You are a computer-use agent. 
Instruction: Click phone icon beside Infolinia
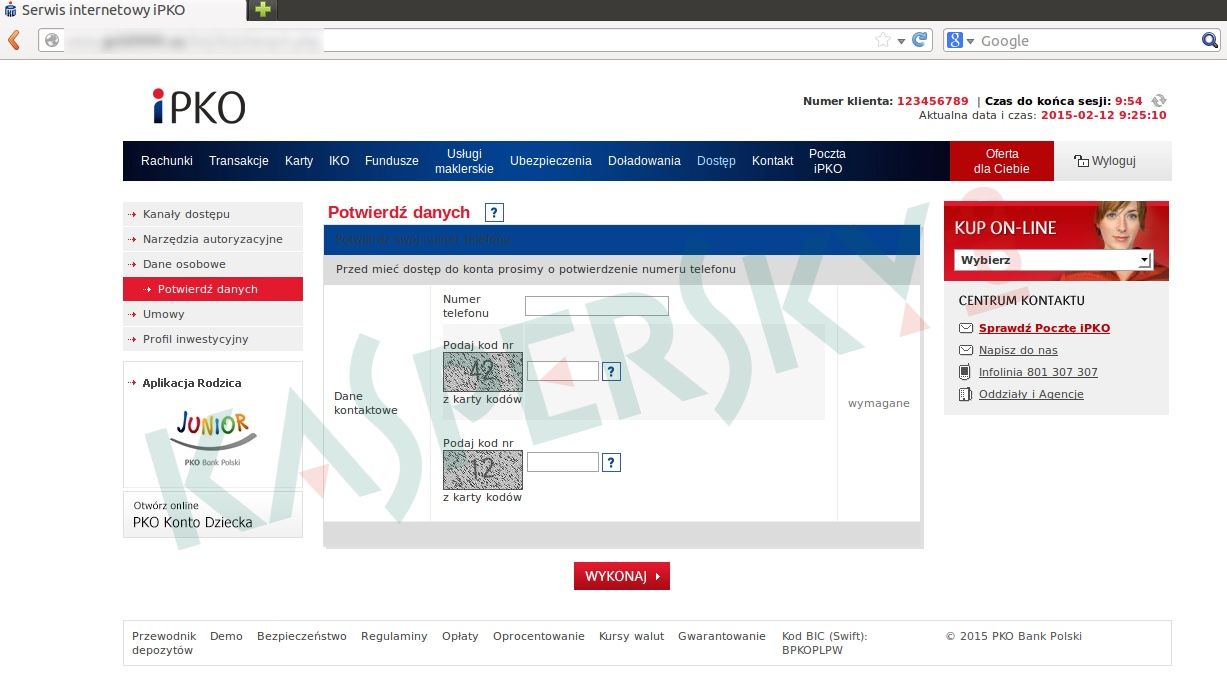coord(965,372)
